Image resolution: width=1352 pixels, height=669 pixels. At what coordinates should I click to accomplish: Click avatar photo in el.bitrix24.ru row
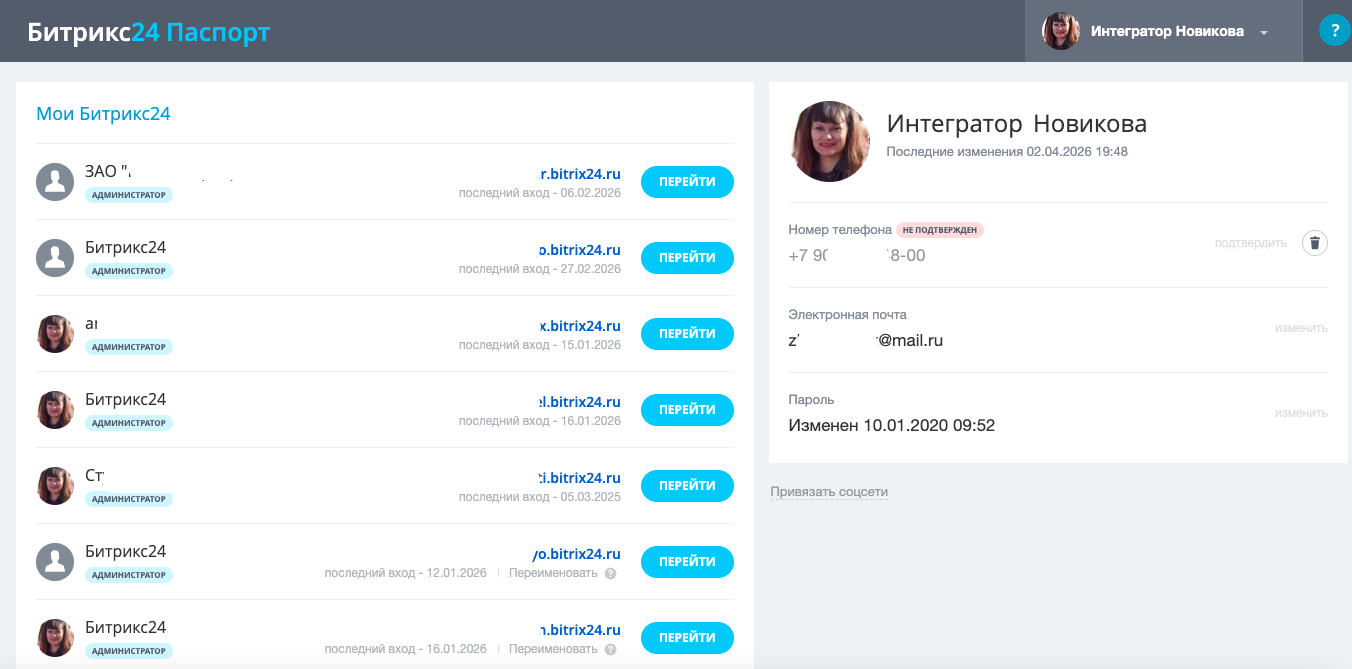(55, 410)
